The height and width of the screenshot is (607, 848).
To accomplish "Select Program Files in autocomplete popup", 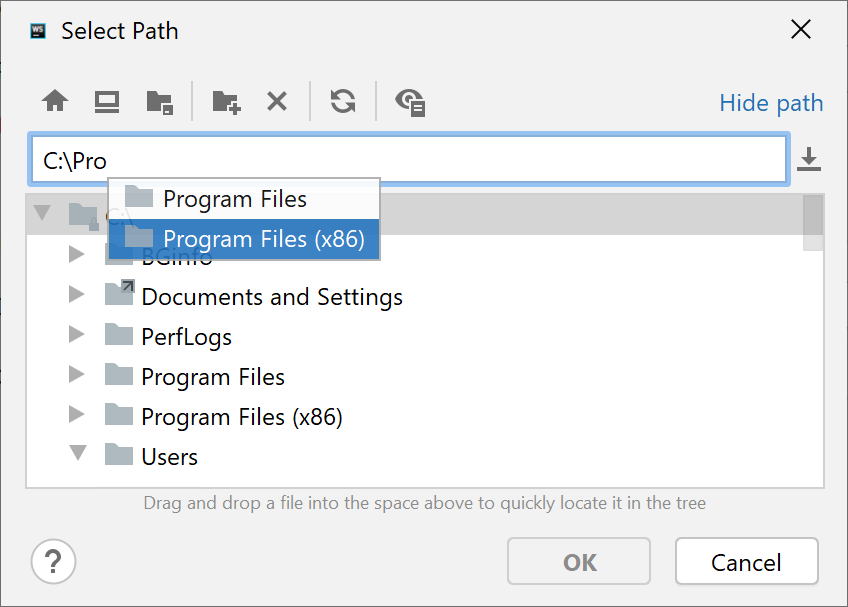I will click(235, 199).
